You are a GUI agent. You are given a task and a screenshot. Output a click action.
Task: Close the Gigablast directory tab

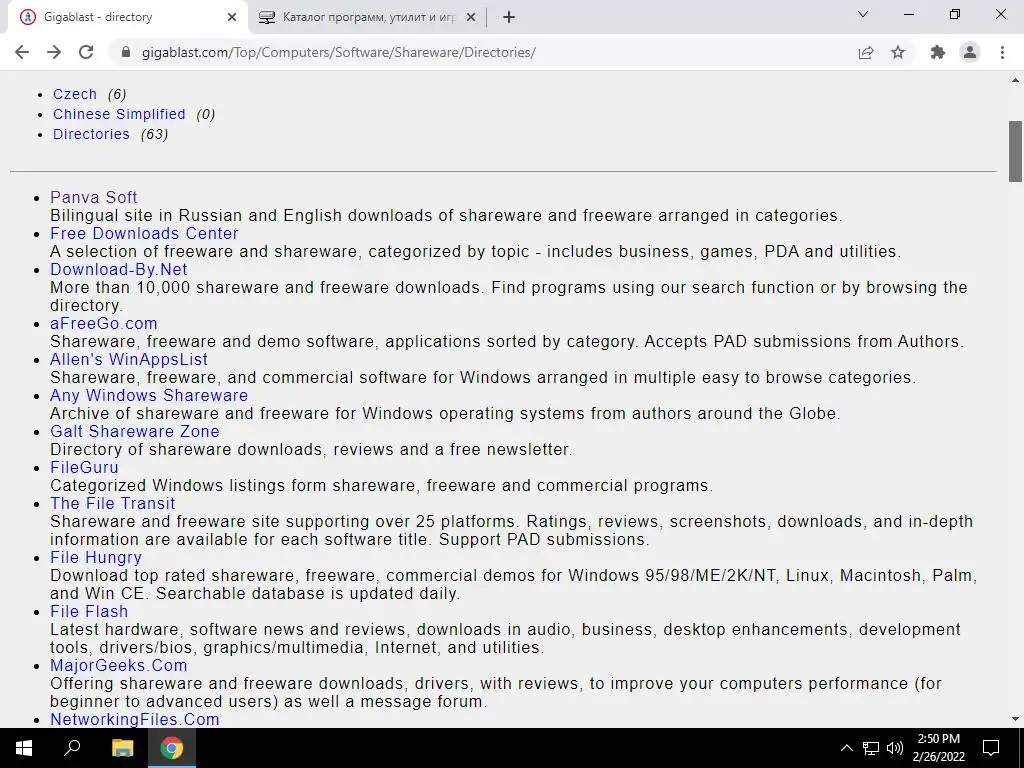tap(232, 18)
